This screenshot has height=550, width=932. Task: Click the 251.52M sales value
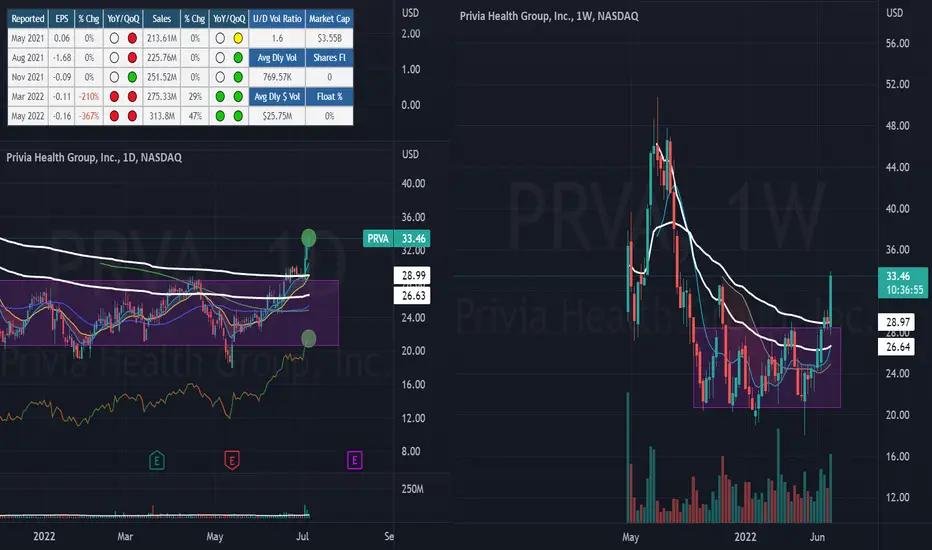point(162,77)
